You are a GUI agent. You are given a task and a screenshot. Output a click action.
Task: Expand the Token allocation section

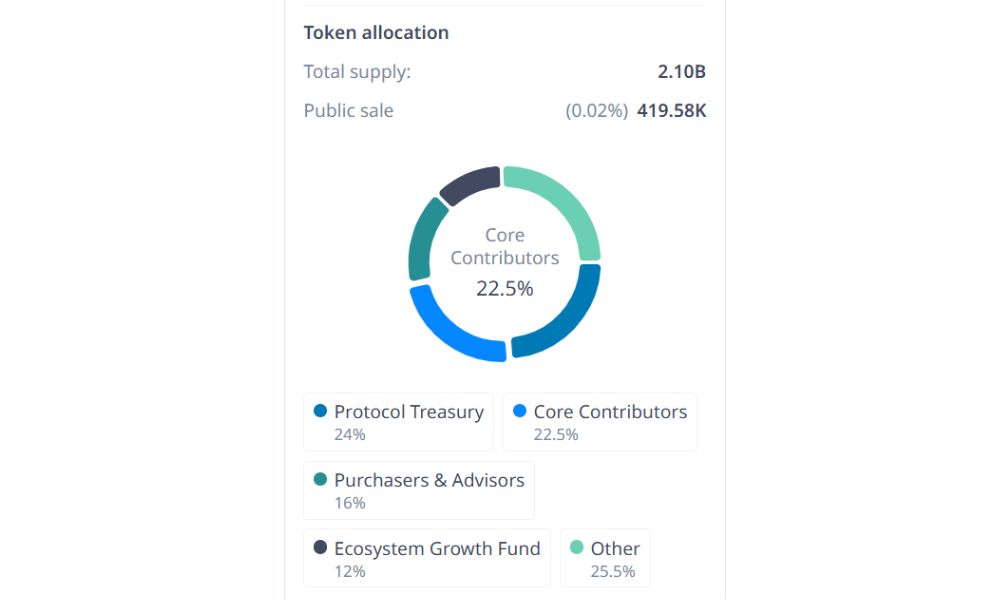[x=376, y=32]
